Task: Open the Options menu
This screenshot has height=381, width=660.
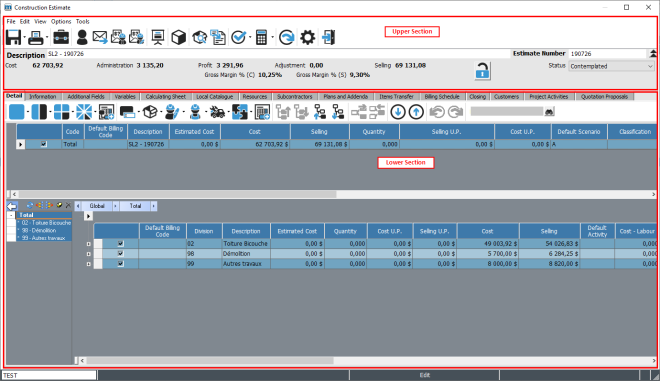Action: (61, 21)
